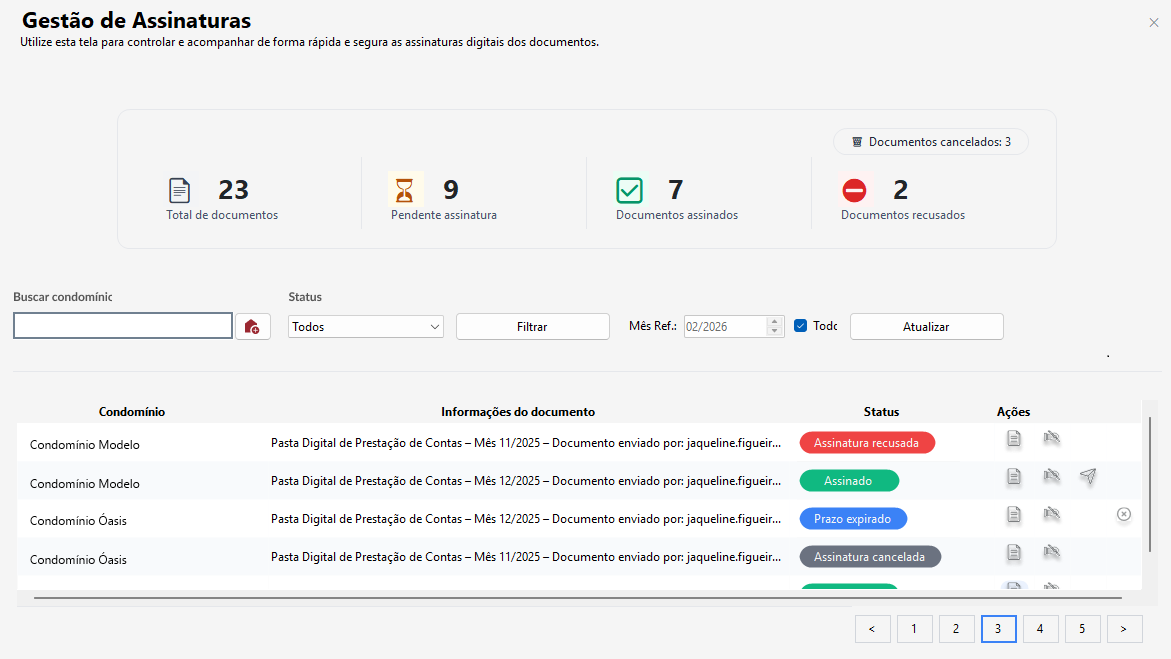
Task: Click document info text in the Assinatura cancelada row
Action: (526, 557)
